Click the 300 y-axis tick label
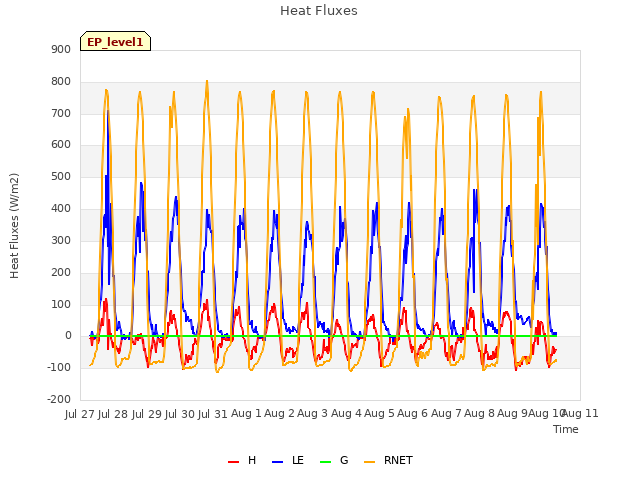This screenshot has width=640, height=480. [x=61, y=240]
